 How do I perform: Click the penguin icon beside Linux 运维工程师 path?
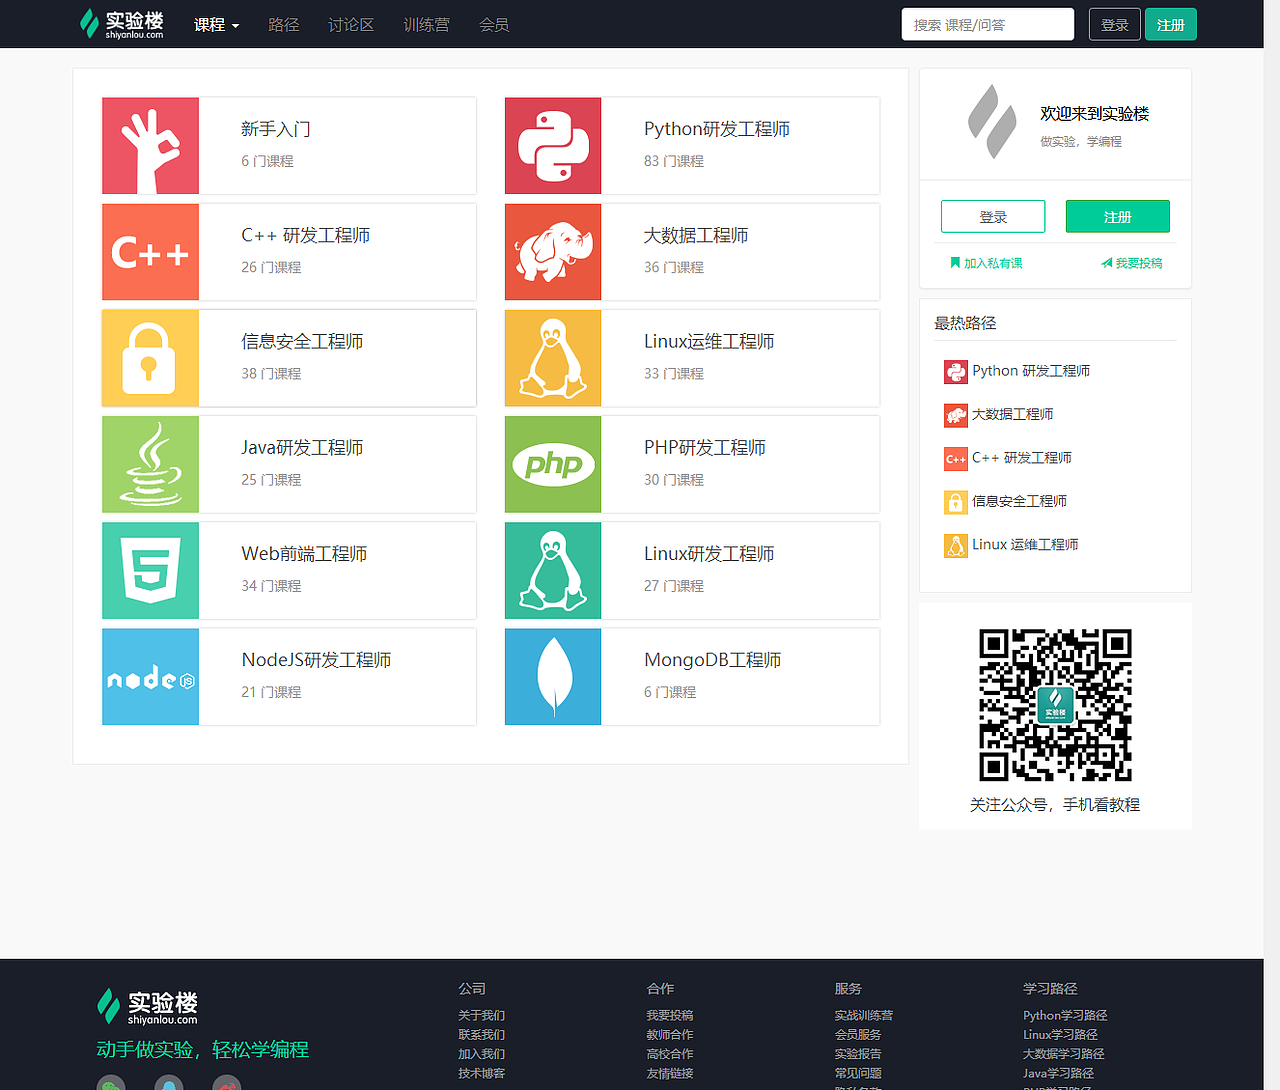[x=956, y=545]
